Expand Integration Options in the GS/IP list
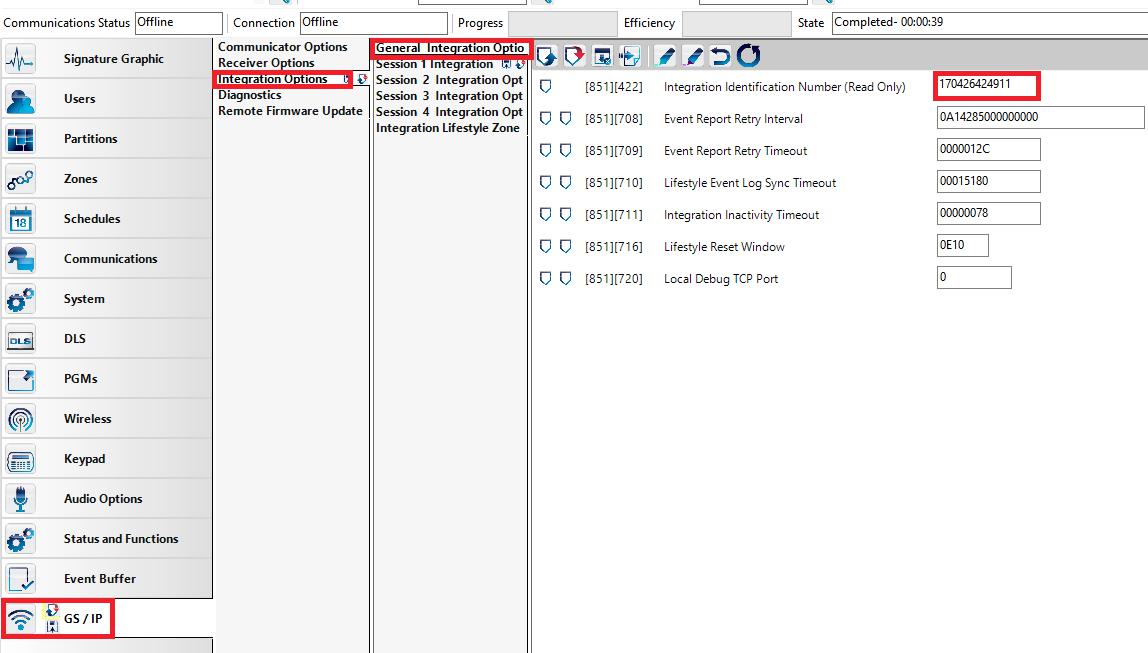 [x=273, y=79]
